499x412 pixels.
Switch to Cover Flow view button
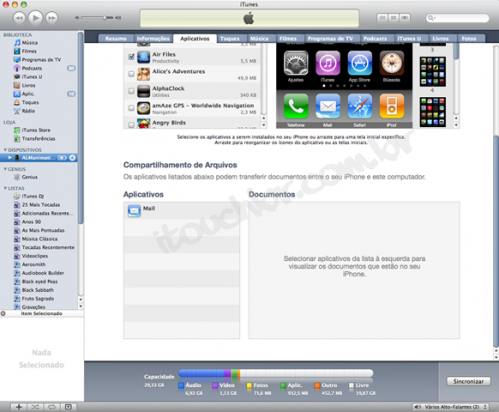click(405, 17)
